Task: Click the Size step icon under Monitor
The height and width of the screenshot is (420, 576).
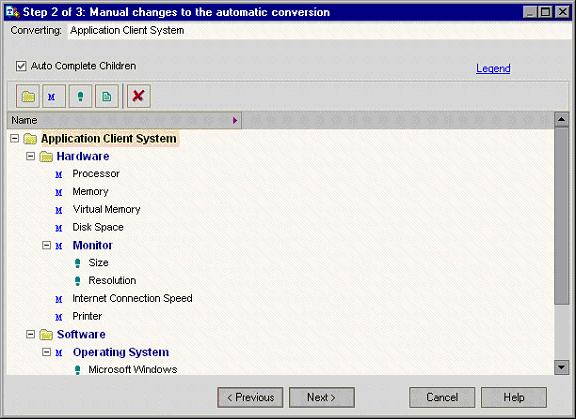Action: click(x=78, y=263)
